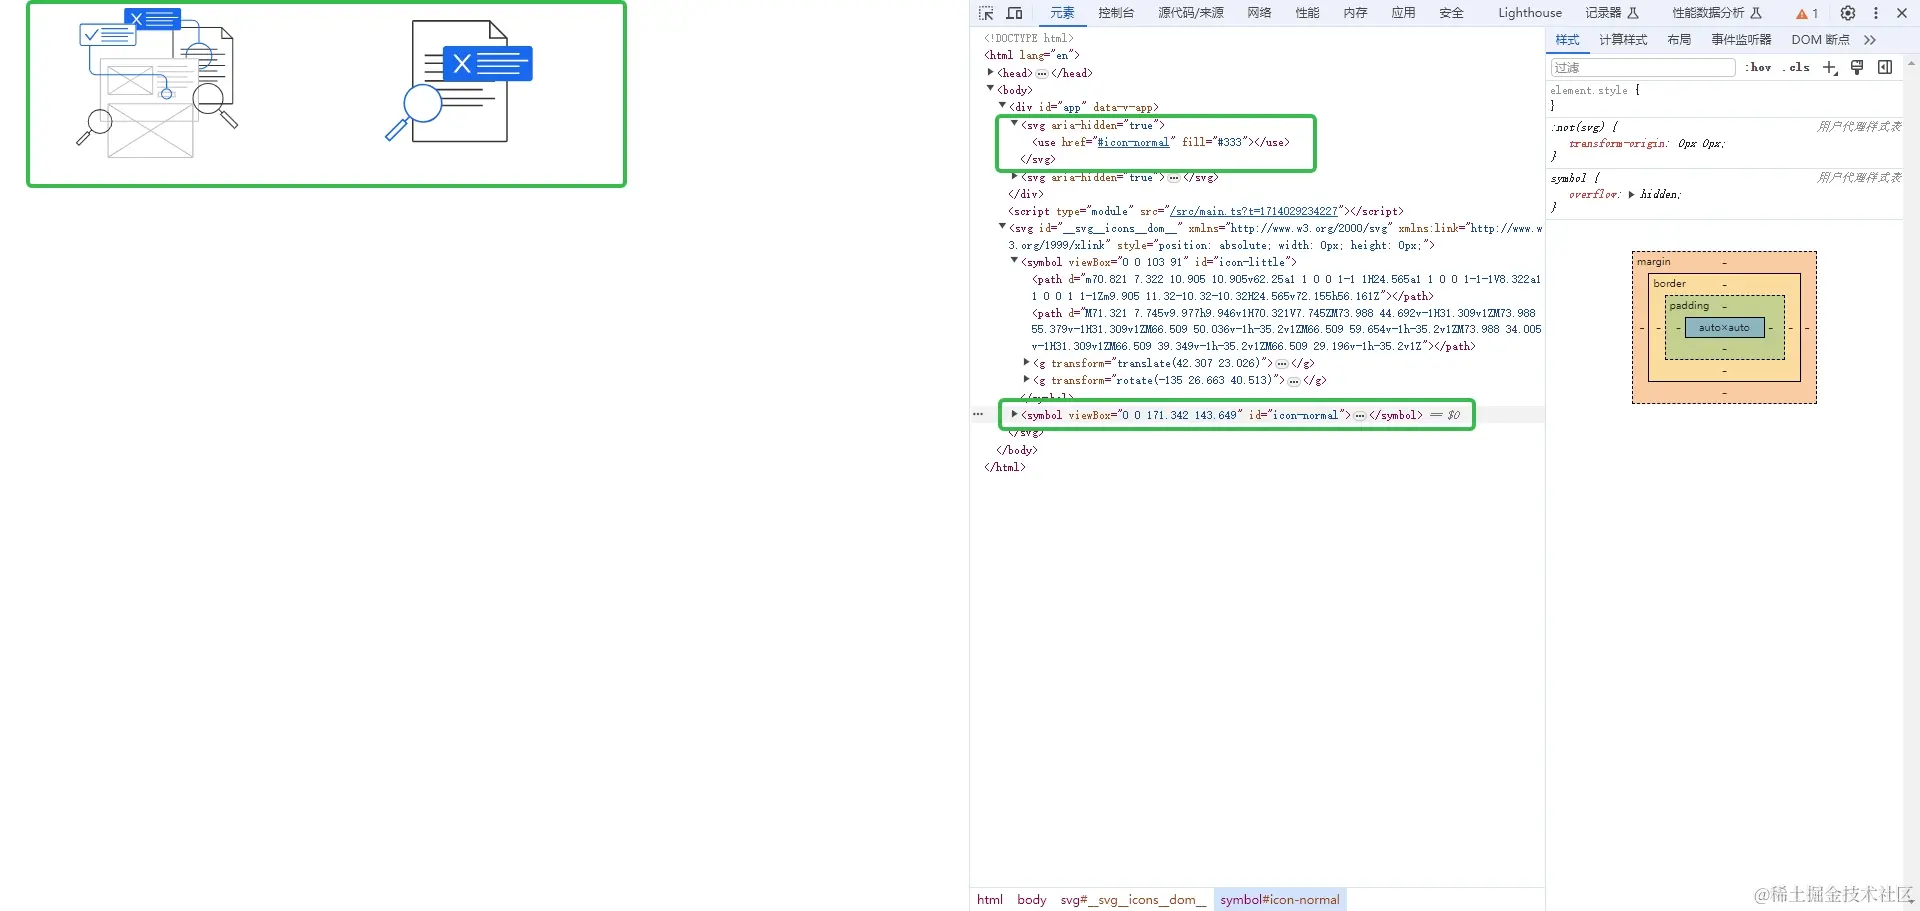Switch to the 控制台 tab

(1116, 13)
